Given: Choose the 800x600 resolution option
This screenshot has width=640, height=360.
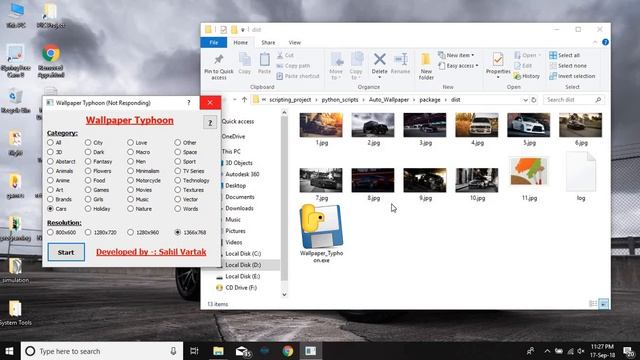Looking at the screenshot, I should pos(50,232).
